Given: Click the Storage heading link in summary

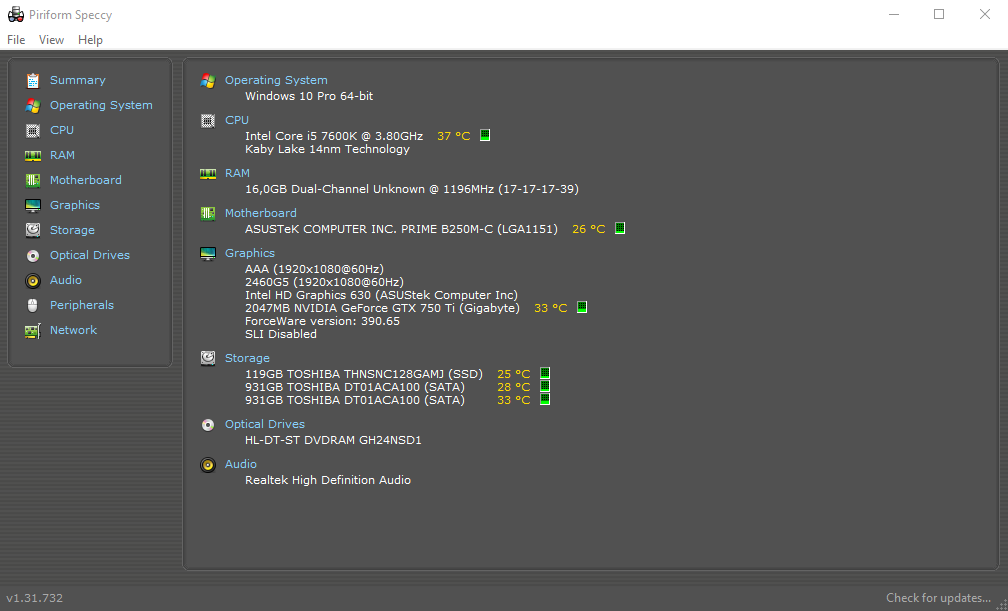Looking at the screenshot, I should point(247,358).
